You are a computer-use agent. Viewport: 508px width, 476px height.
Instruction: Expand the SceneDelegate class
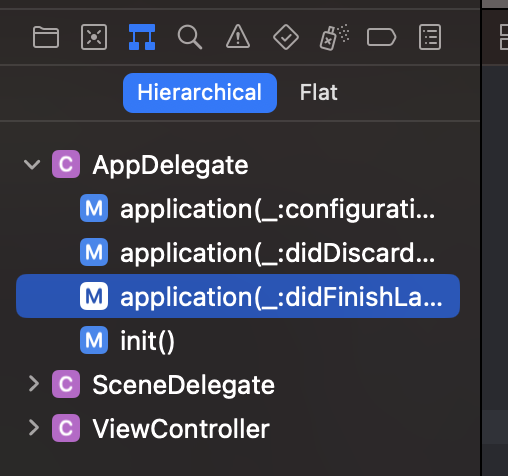[34, 384]
